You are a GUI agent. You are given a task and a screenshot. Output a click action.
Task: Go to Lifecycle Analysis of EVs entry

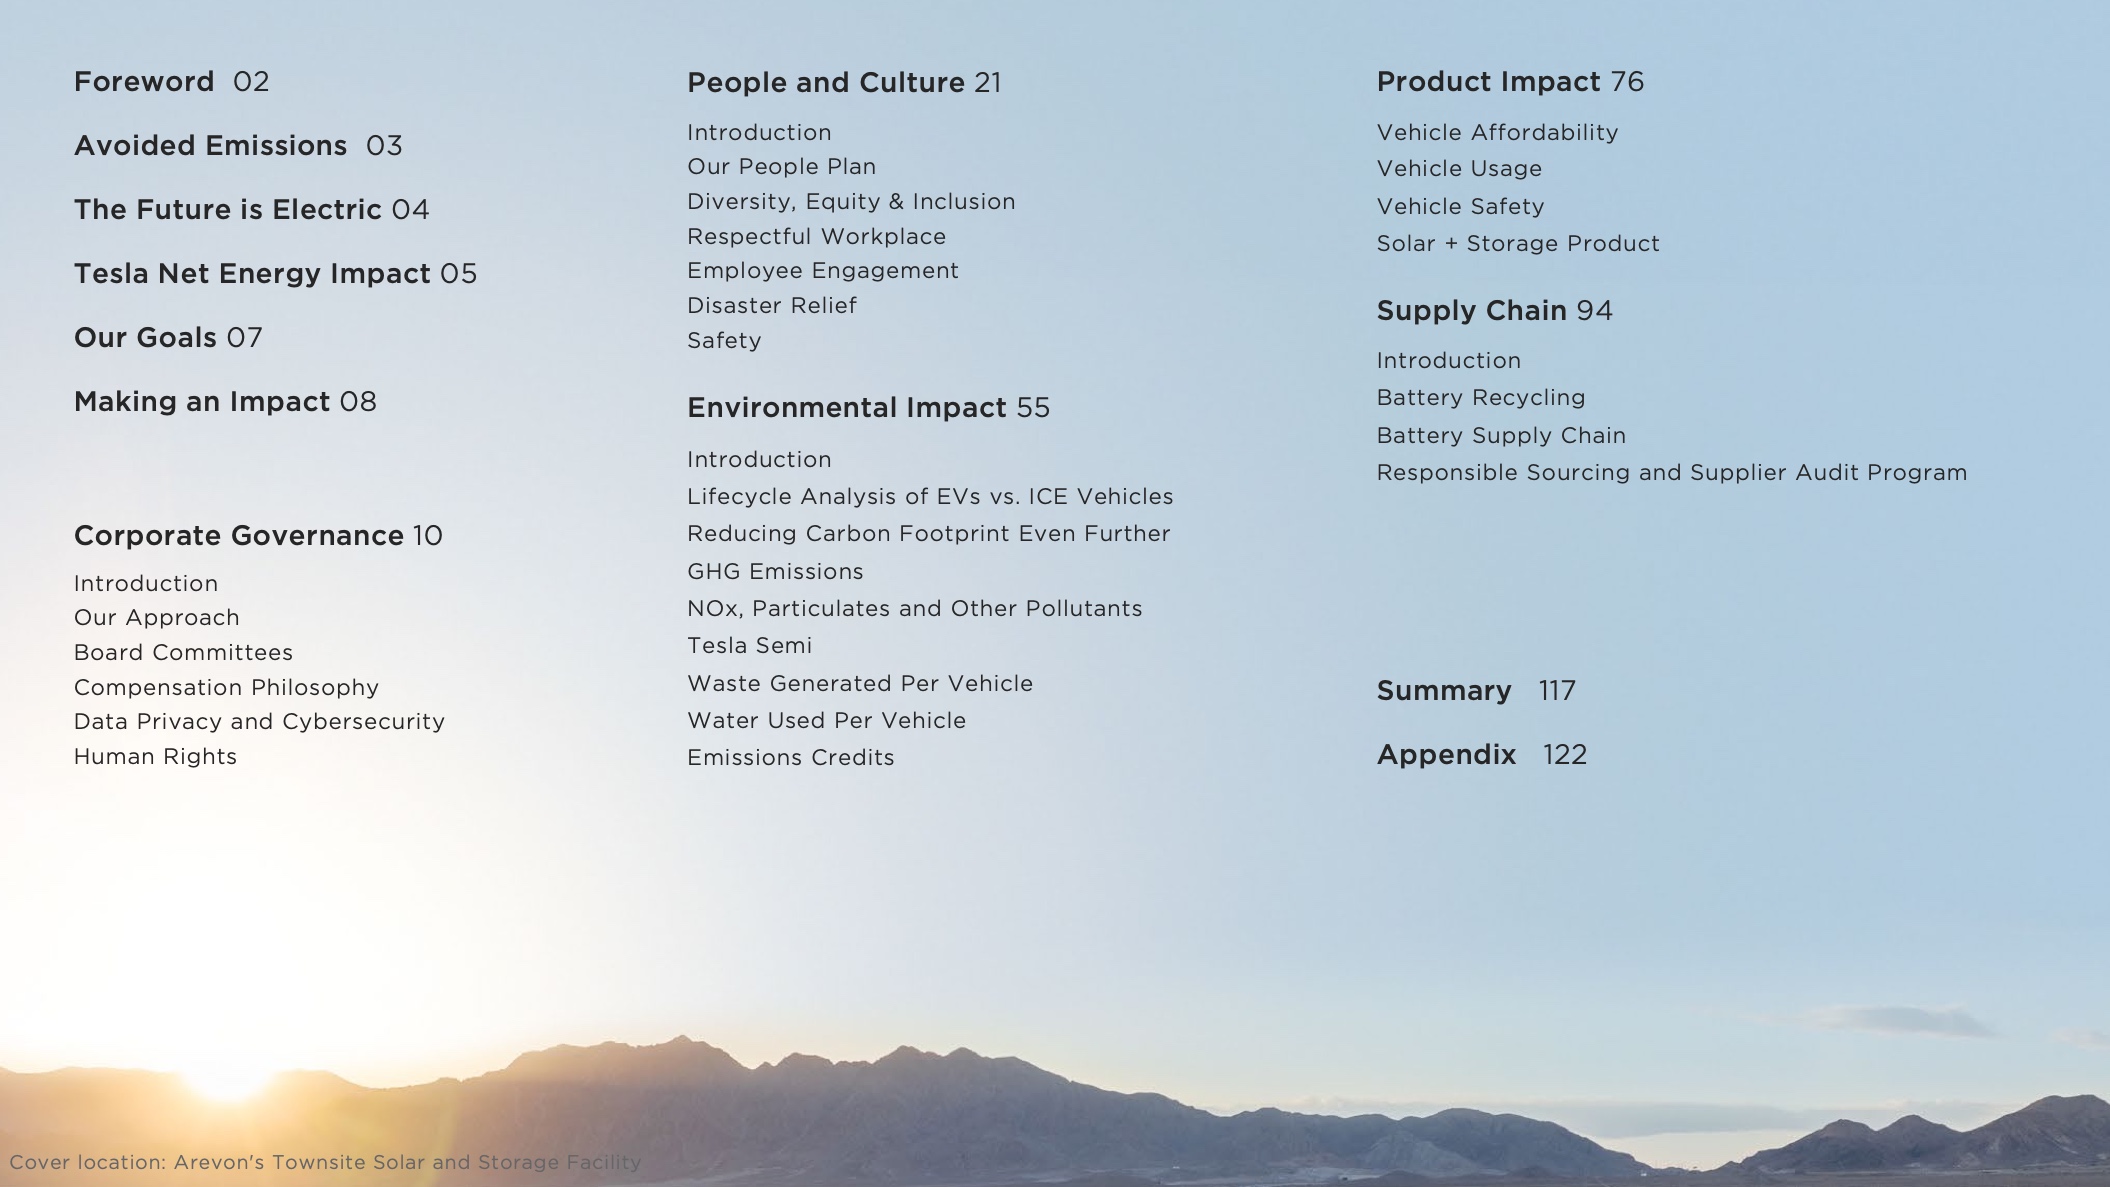pos(930,497)
